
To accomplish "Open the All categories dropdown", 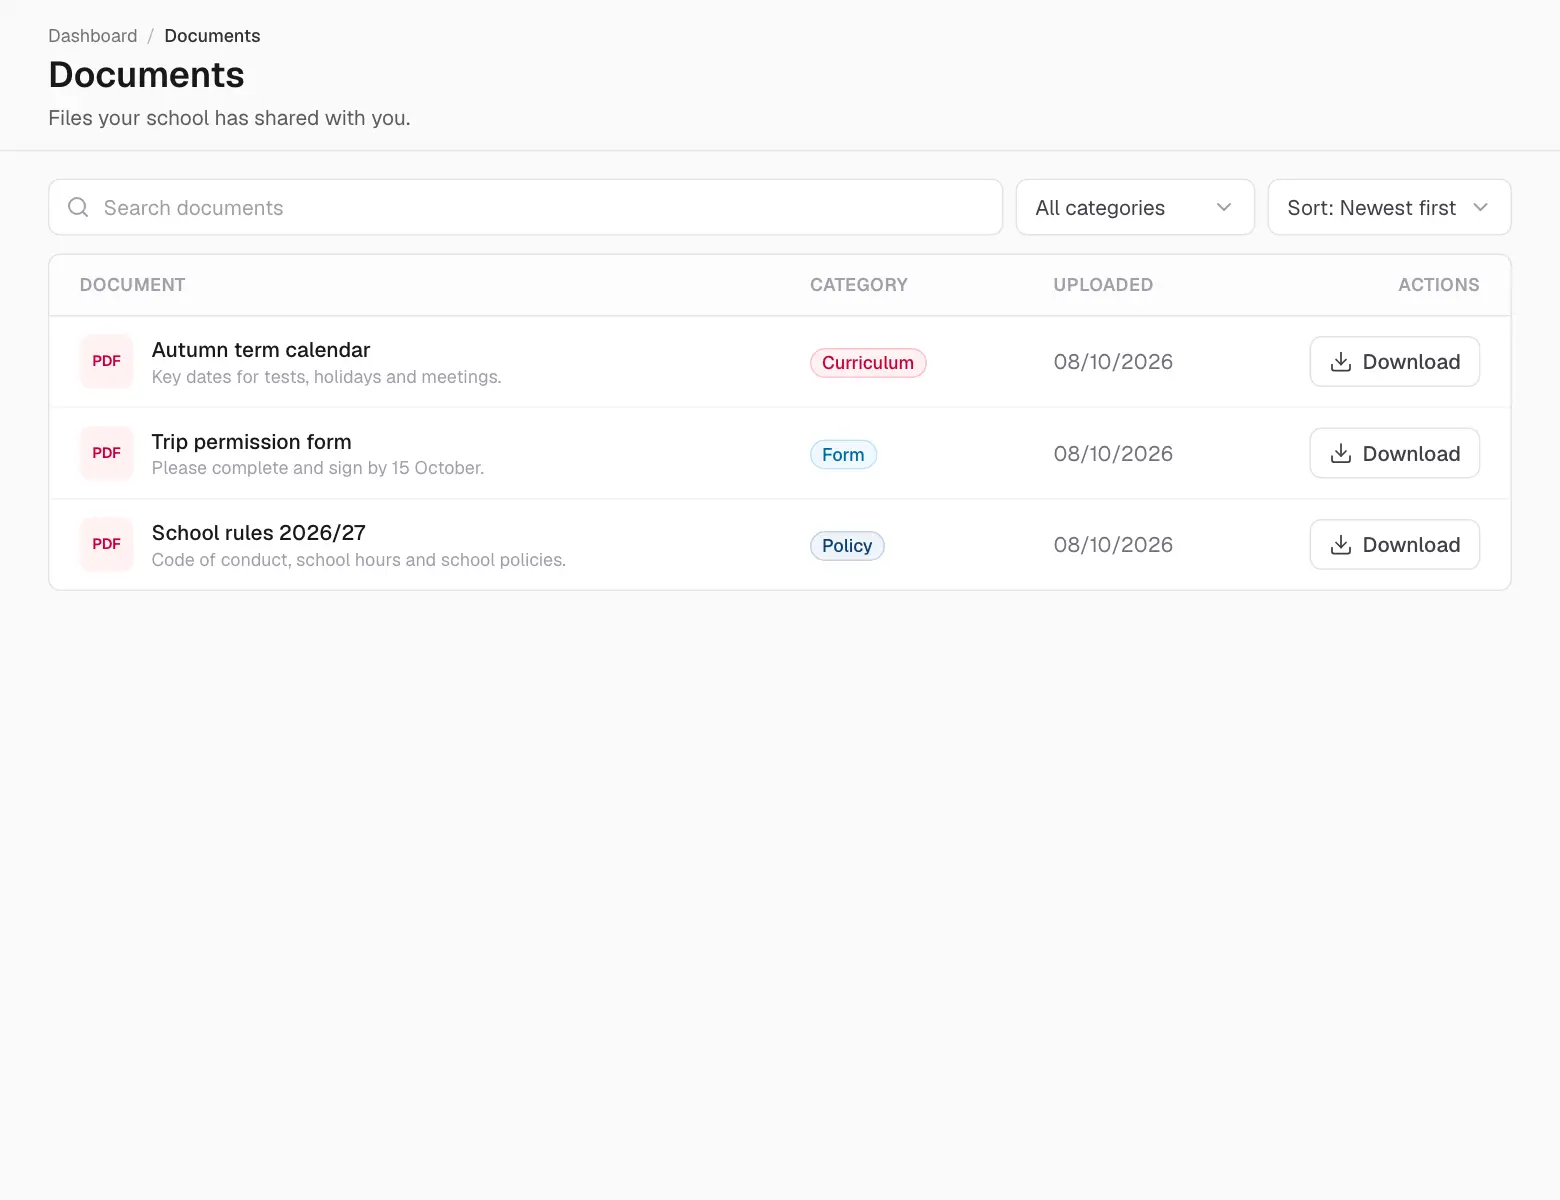I will (1135, 207).
